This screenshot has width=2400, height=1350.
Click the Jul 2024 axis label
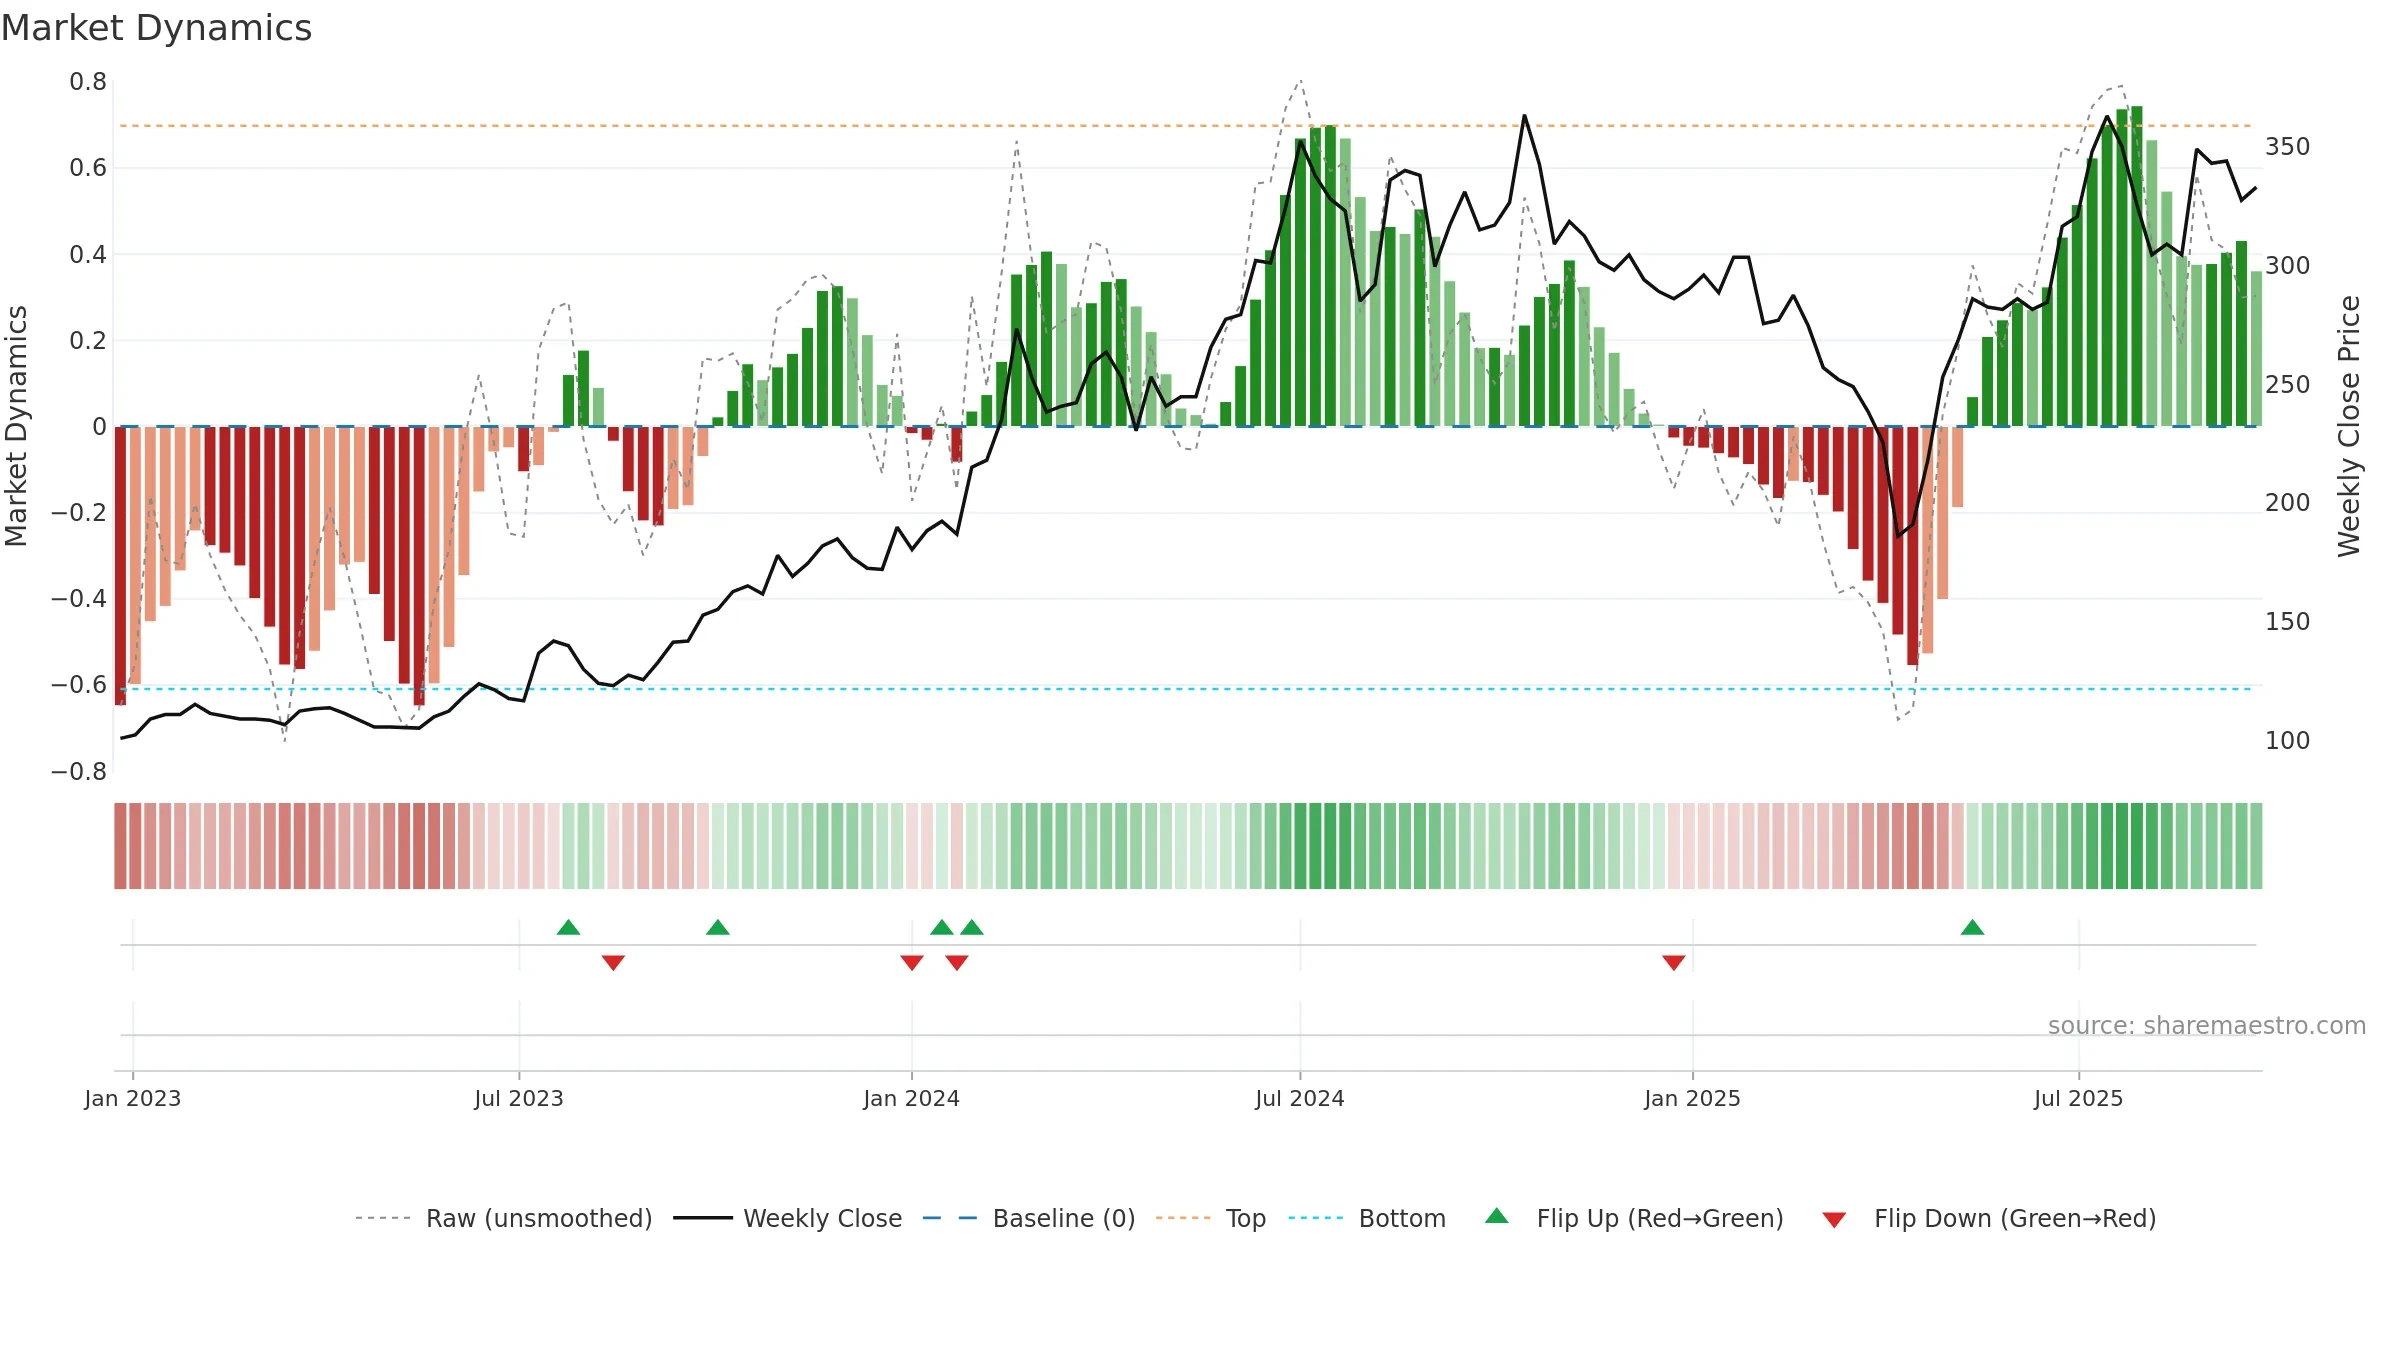coord(1300,1098)
